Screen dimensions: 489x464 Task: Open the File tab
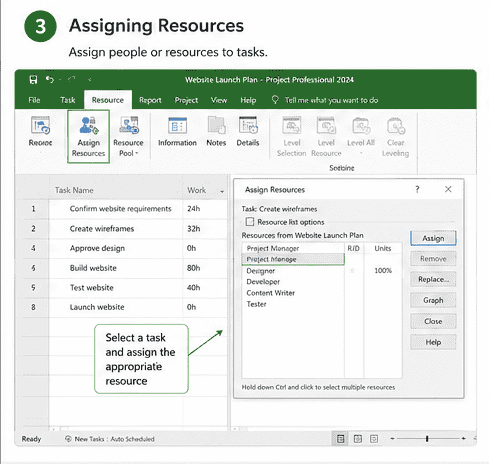pos(34,100)
